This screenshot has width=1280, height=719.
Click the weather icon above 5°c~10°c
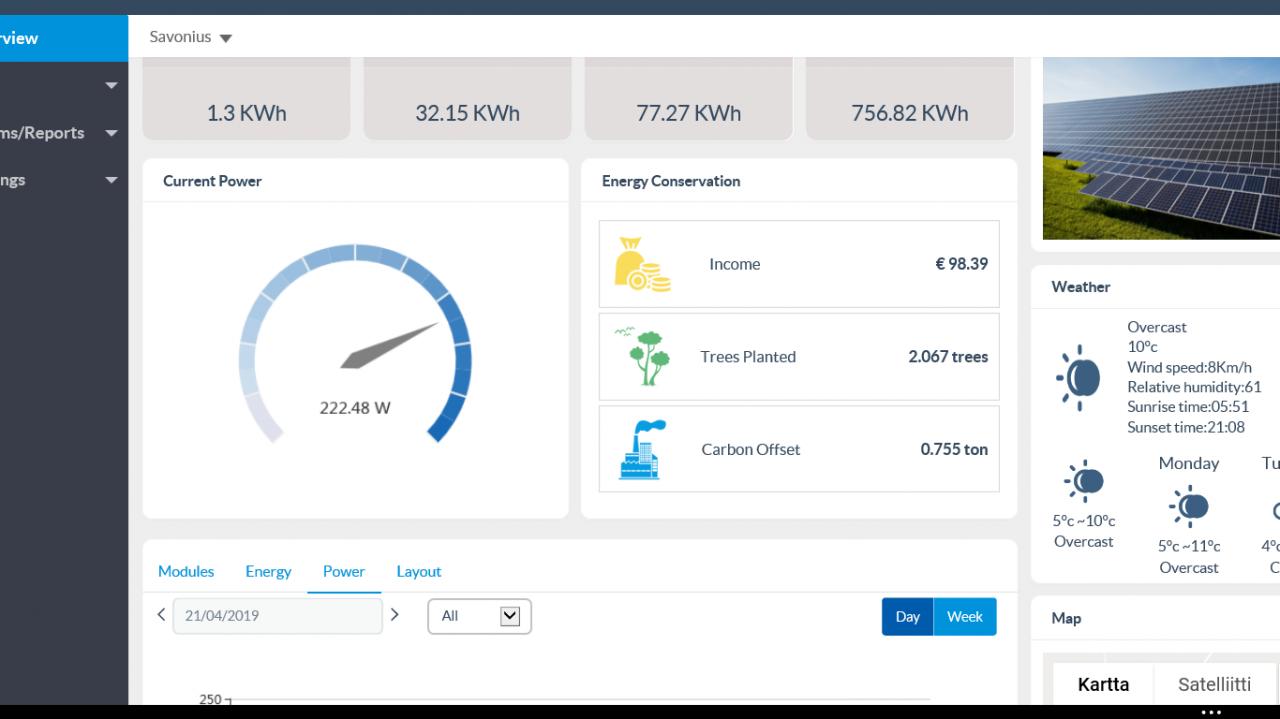coord(1084,481)
